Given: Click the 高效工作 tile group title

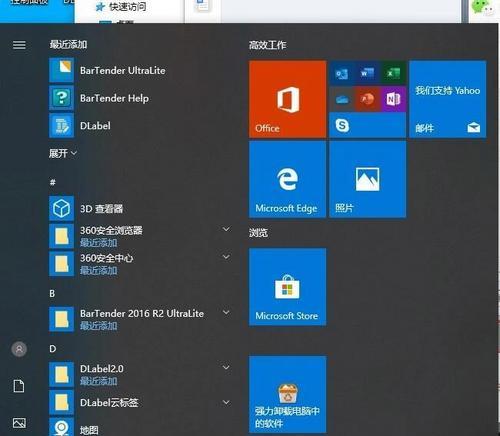Looking at the screenshot, I should 268,45.
